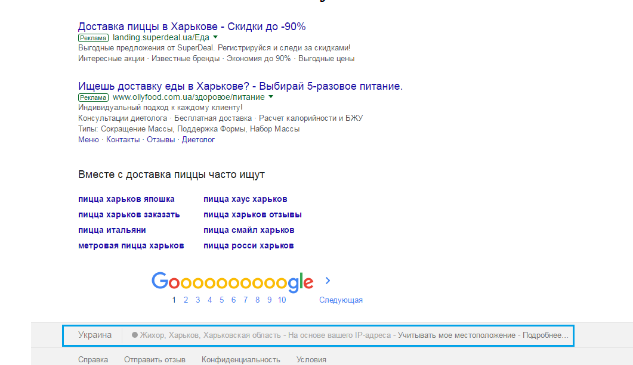Go to results page 5
Viewport: 633px width, 365px height.
coord(222,300)
